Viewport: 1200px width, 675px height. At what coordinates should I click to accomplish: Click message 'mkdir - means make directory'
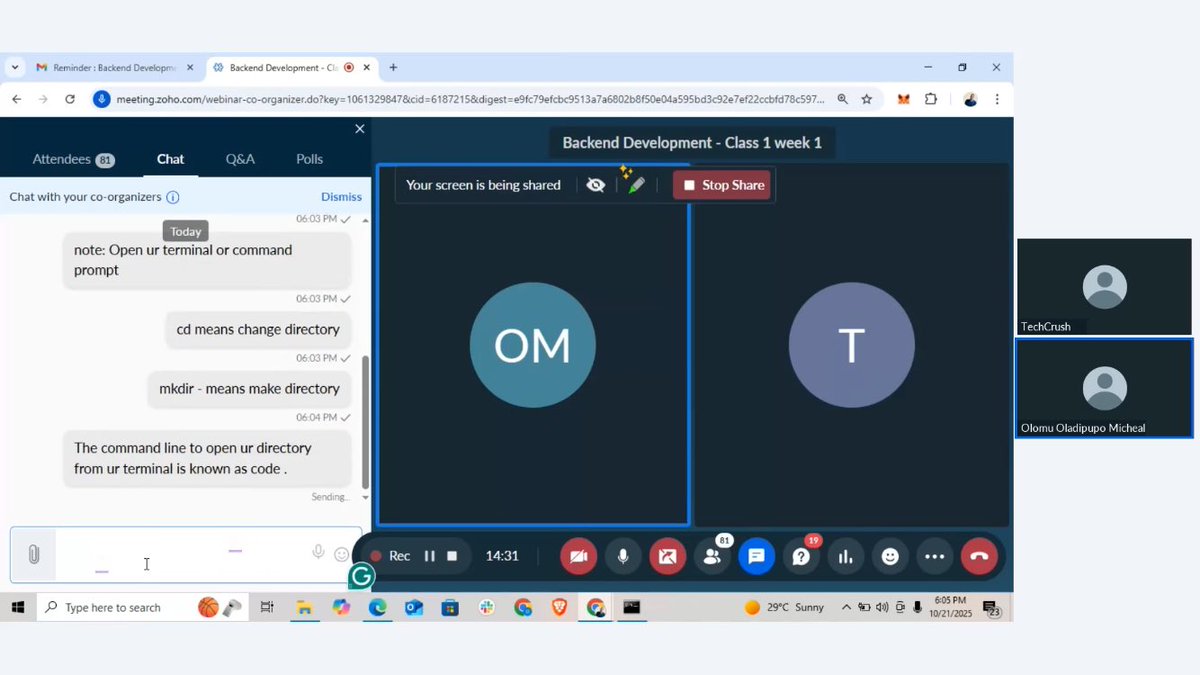click(249, 388)
